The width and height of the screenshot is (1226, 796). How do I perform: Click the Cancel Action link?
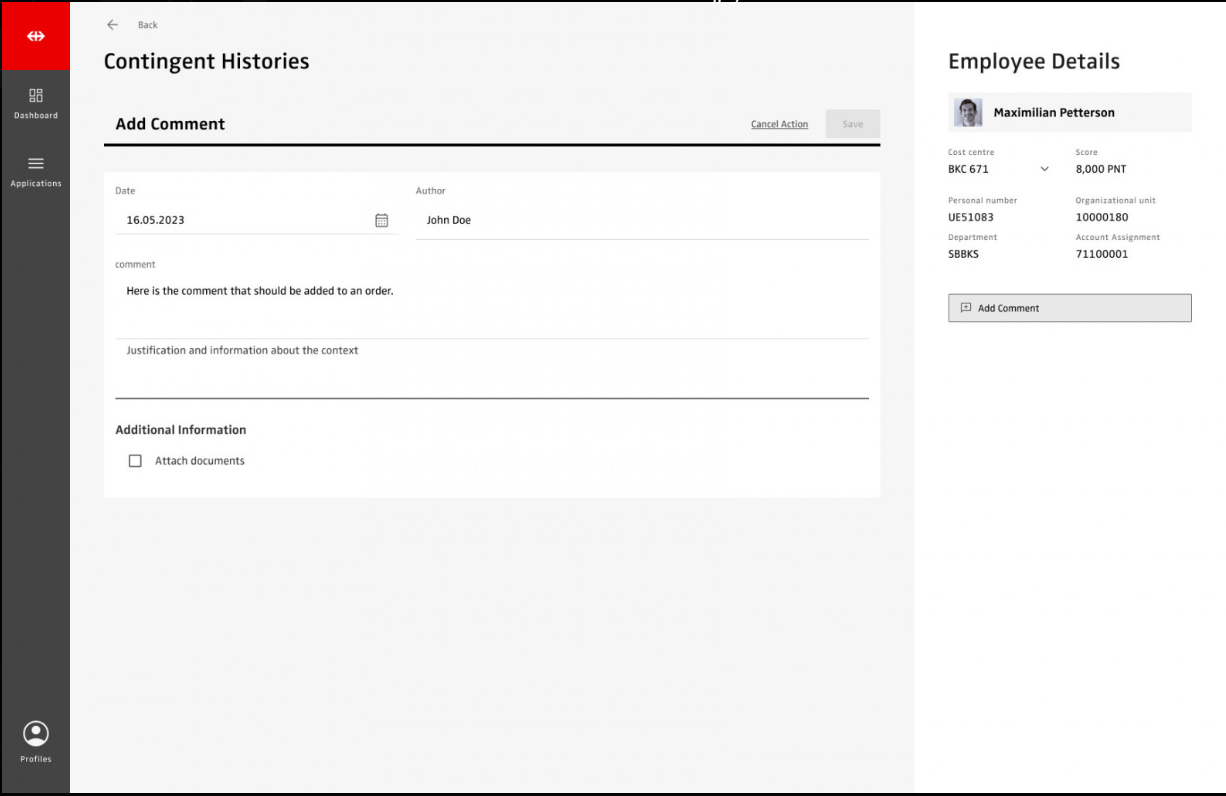pyautogui.click(x=779, y=124)
